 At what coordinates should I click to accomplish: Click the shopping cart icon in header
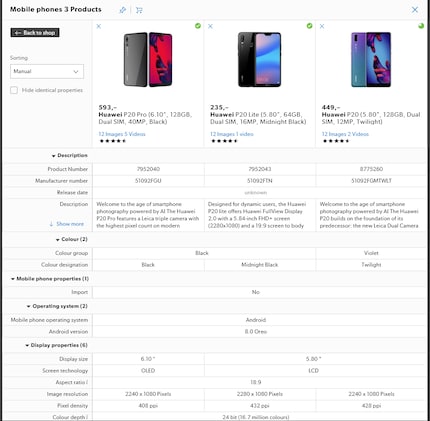pyautogui.click(x=139, y=10)
